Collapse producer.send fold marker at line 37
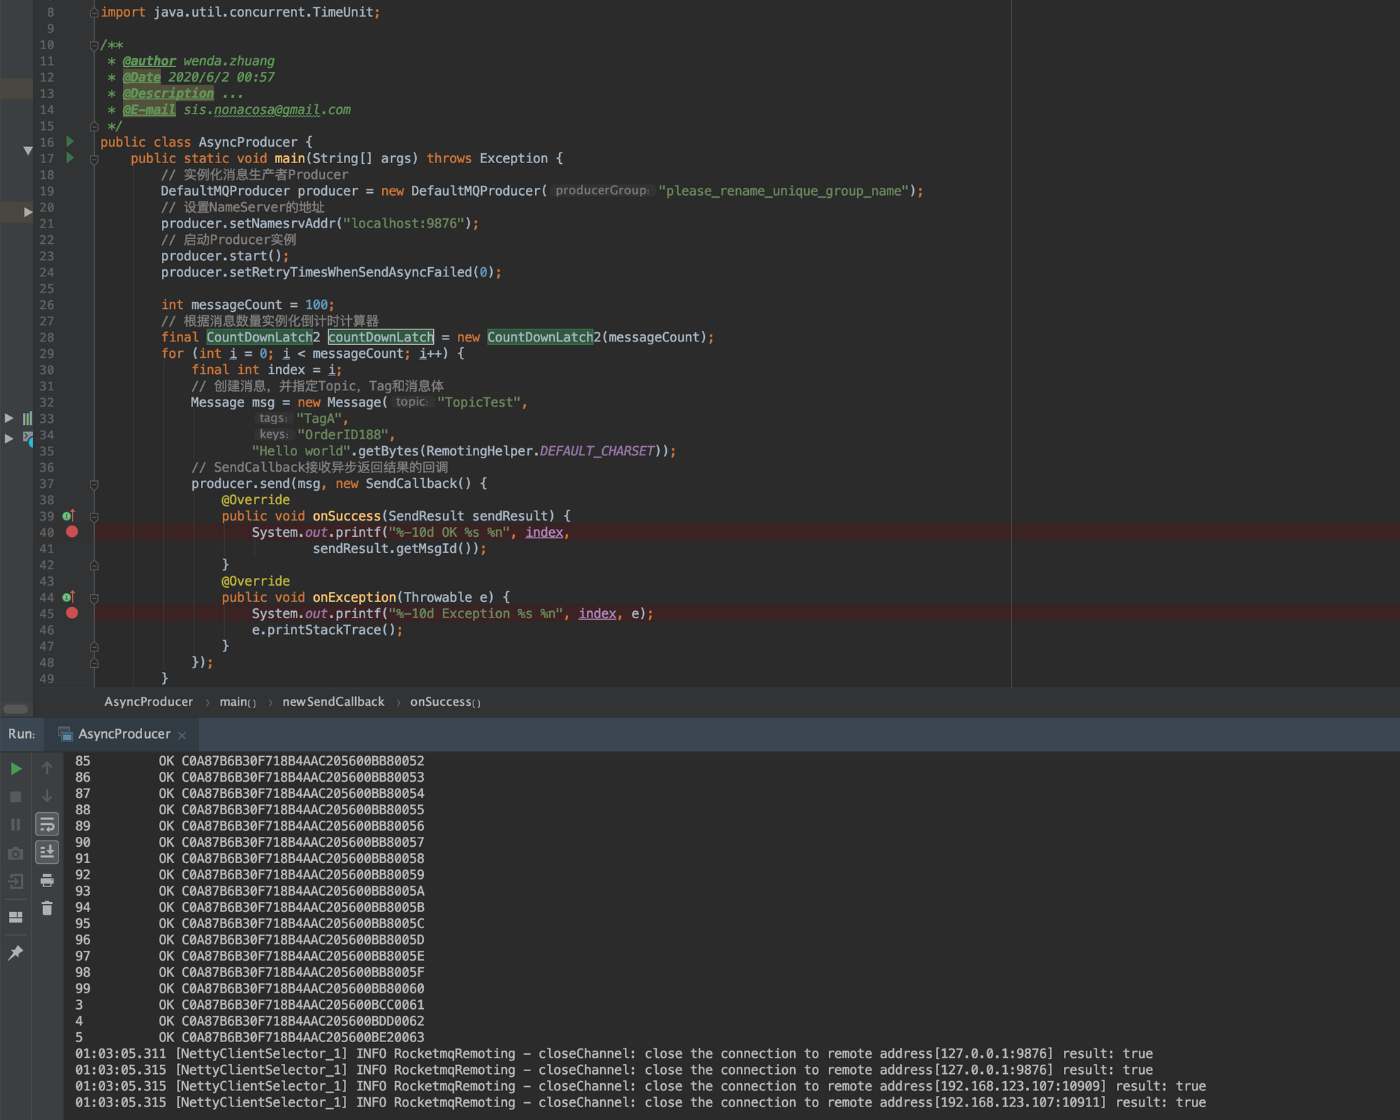Image resolution: width=1400 pixels, height=1120 pixels. coord(94,484)
